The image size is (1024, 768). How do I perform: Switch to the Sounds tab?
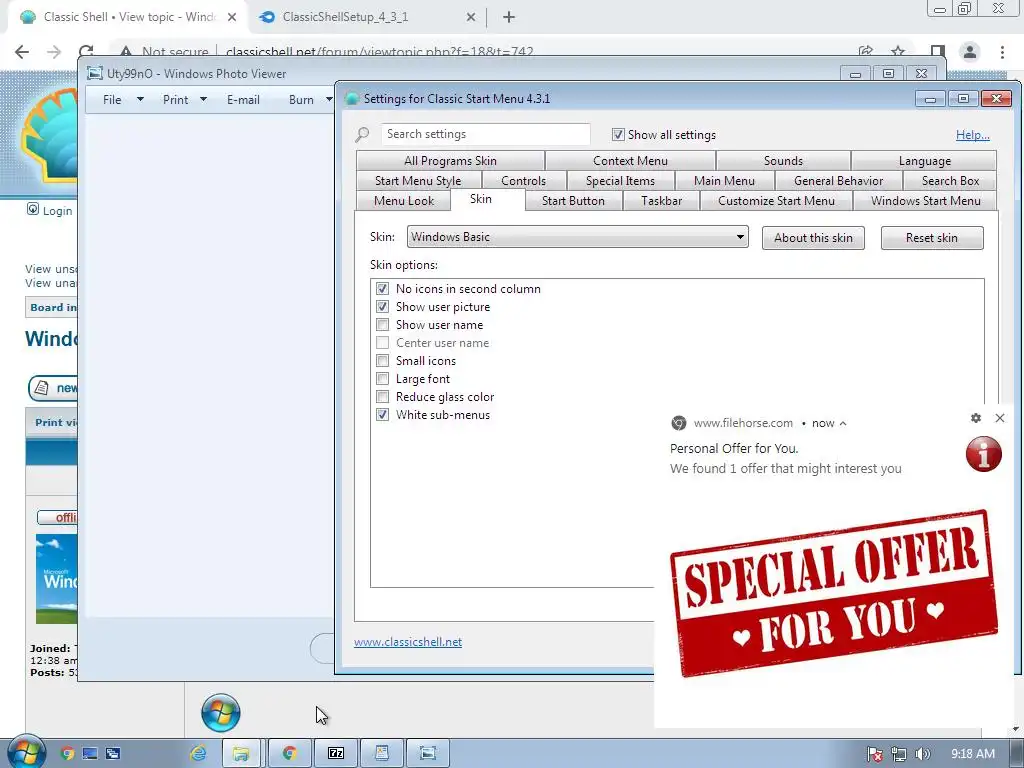[783, 161]
